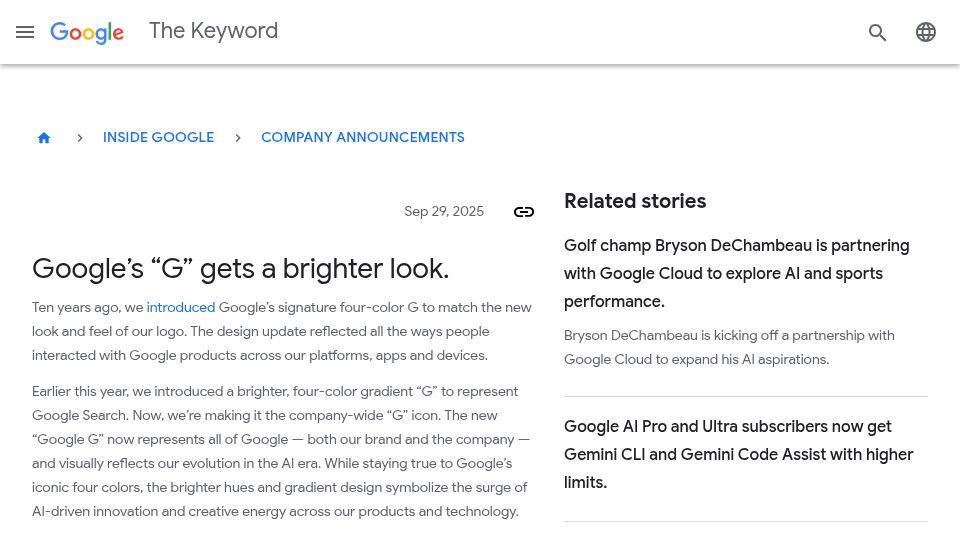Click the article date Sep 29, 2025
The height and width of the screenshot is (540, 960).
[x=444, y=211]
